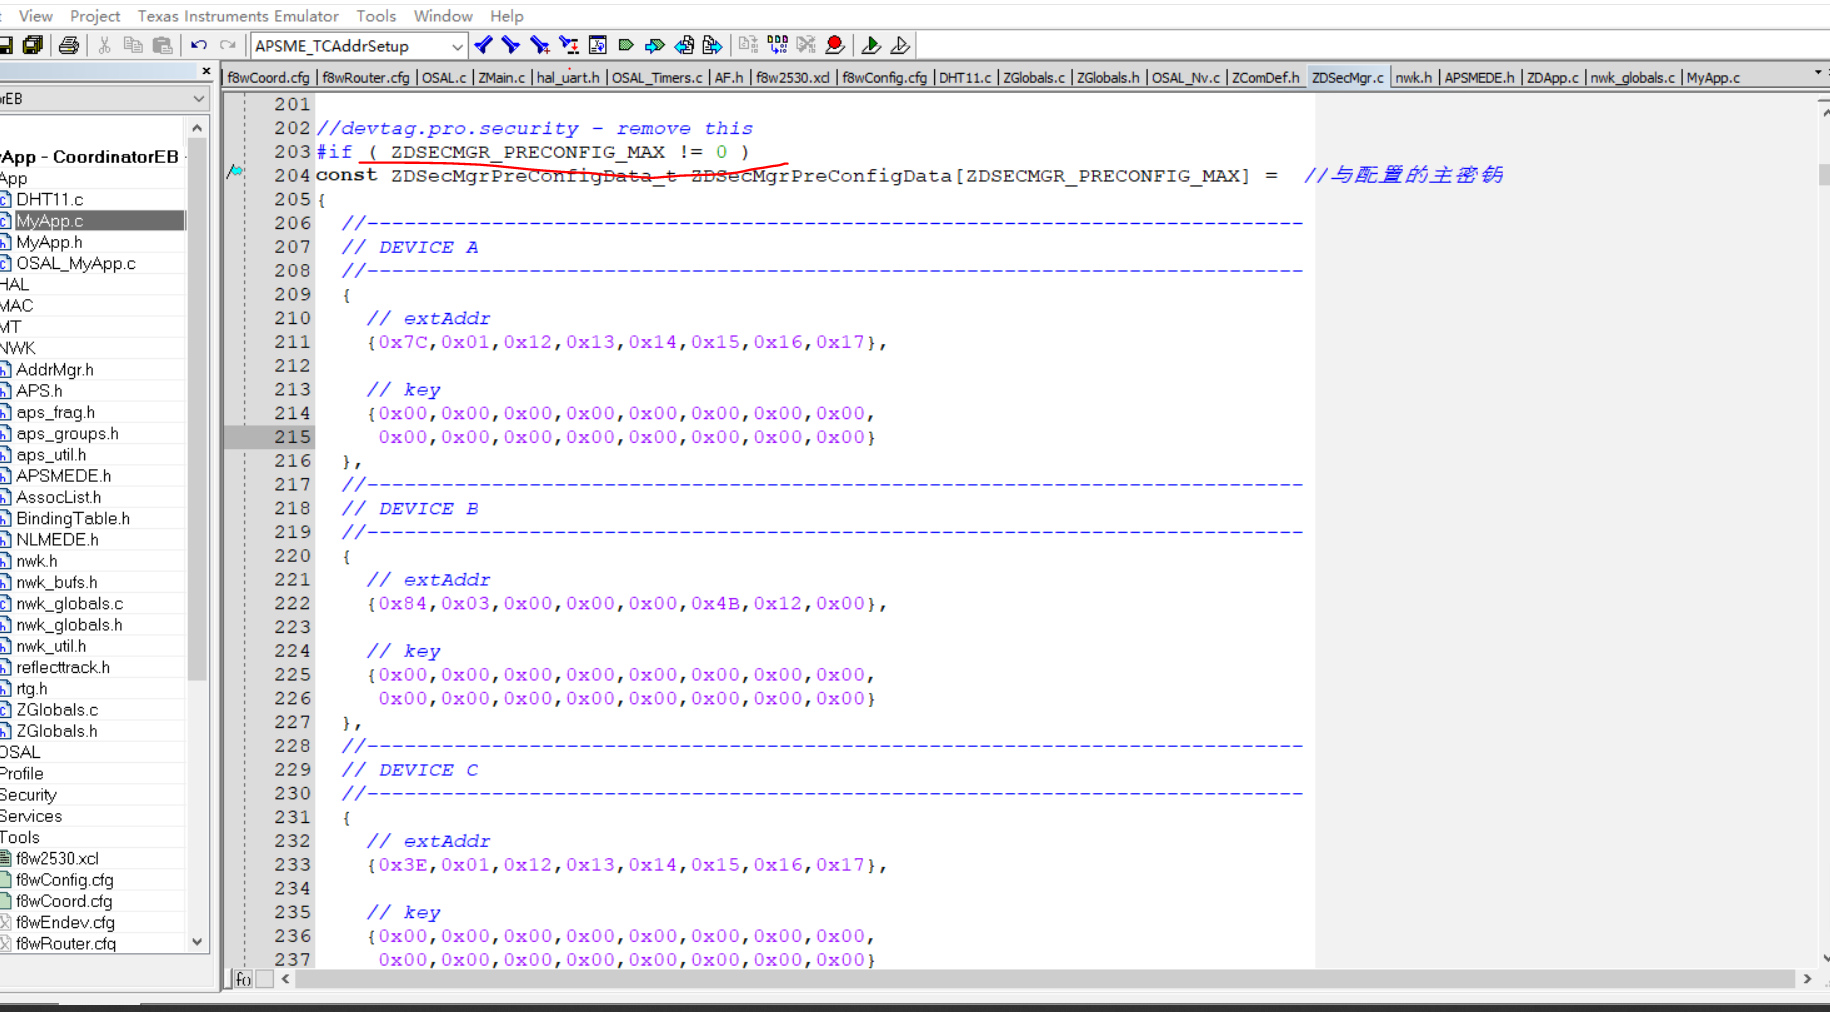The image size is (1830, 1012).
Task: Click the Save All icon
Action: pyautogui.click(x=33, y=45)
